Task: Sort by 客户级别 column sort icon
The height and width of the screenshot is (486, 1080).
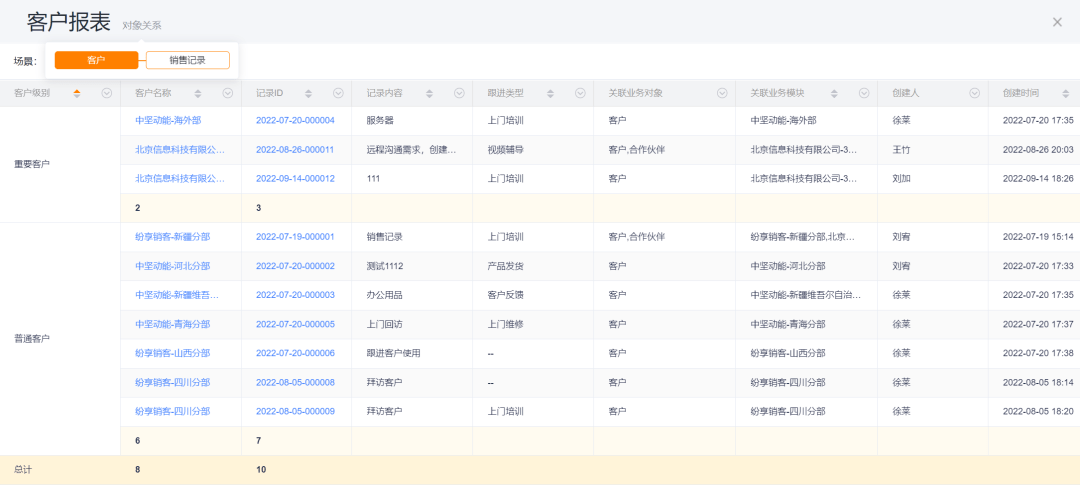Action: 76,94
